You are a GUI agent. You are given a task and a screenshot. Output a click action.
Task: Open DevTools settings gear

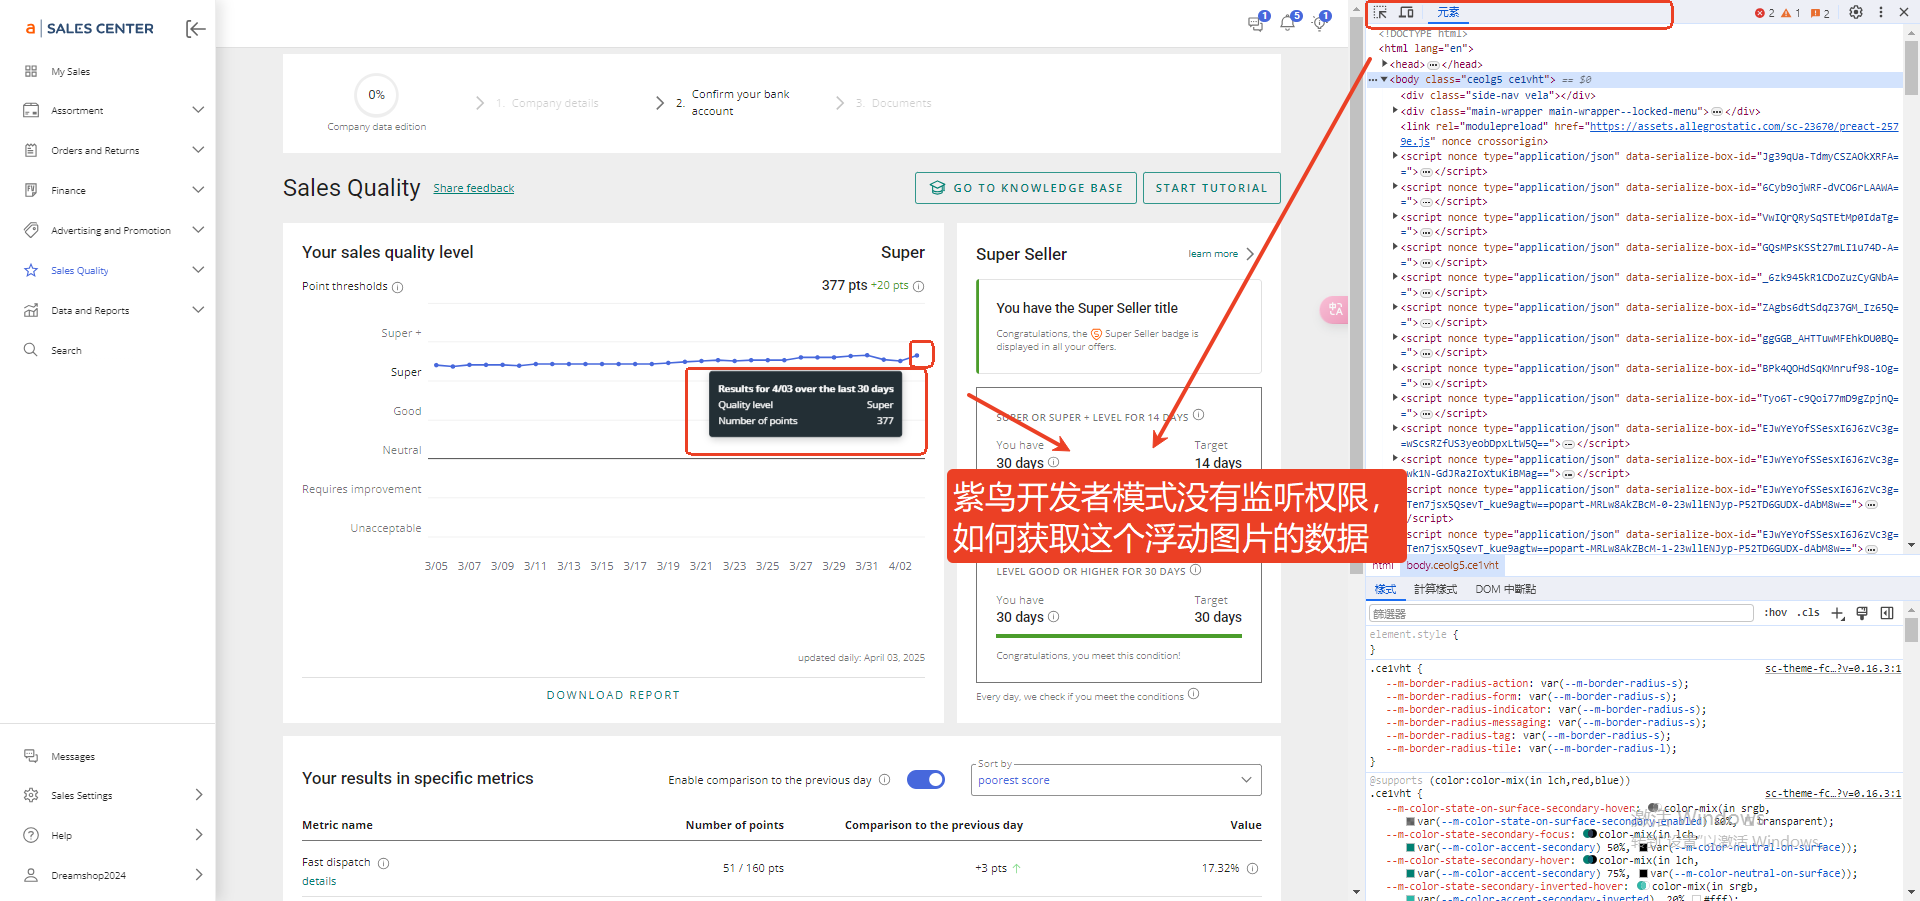point(1856,13)
